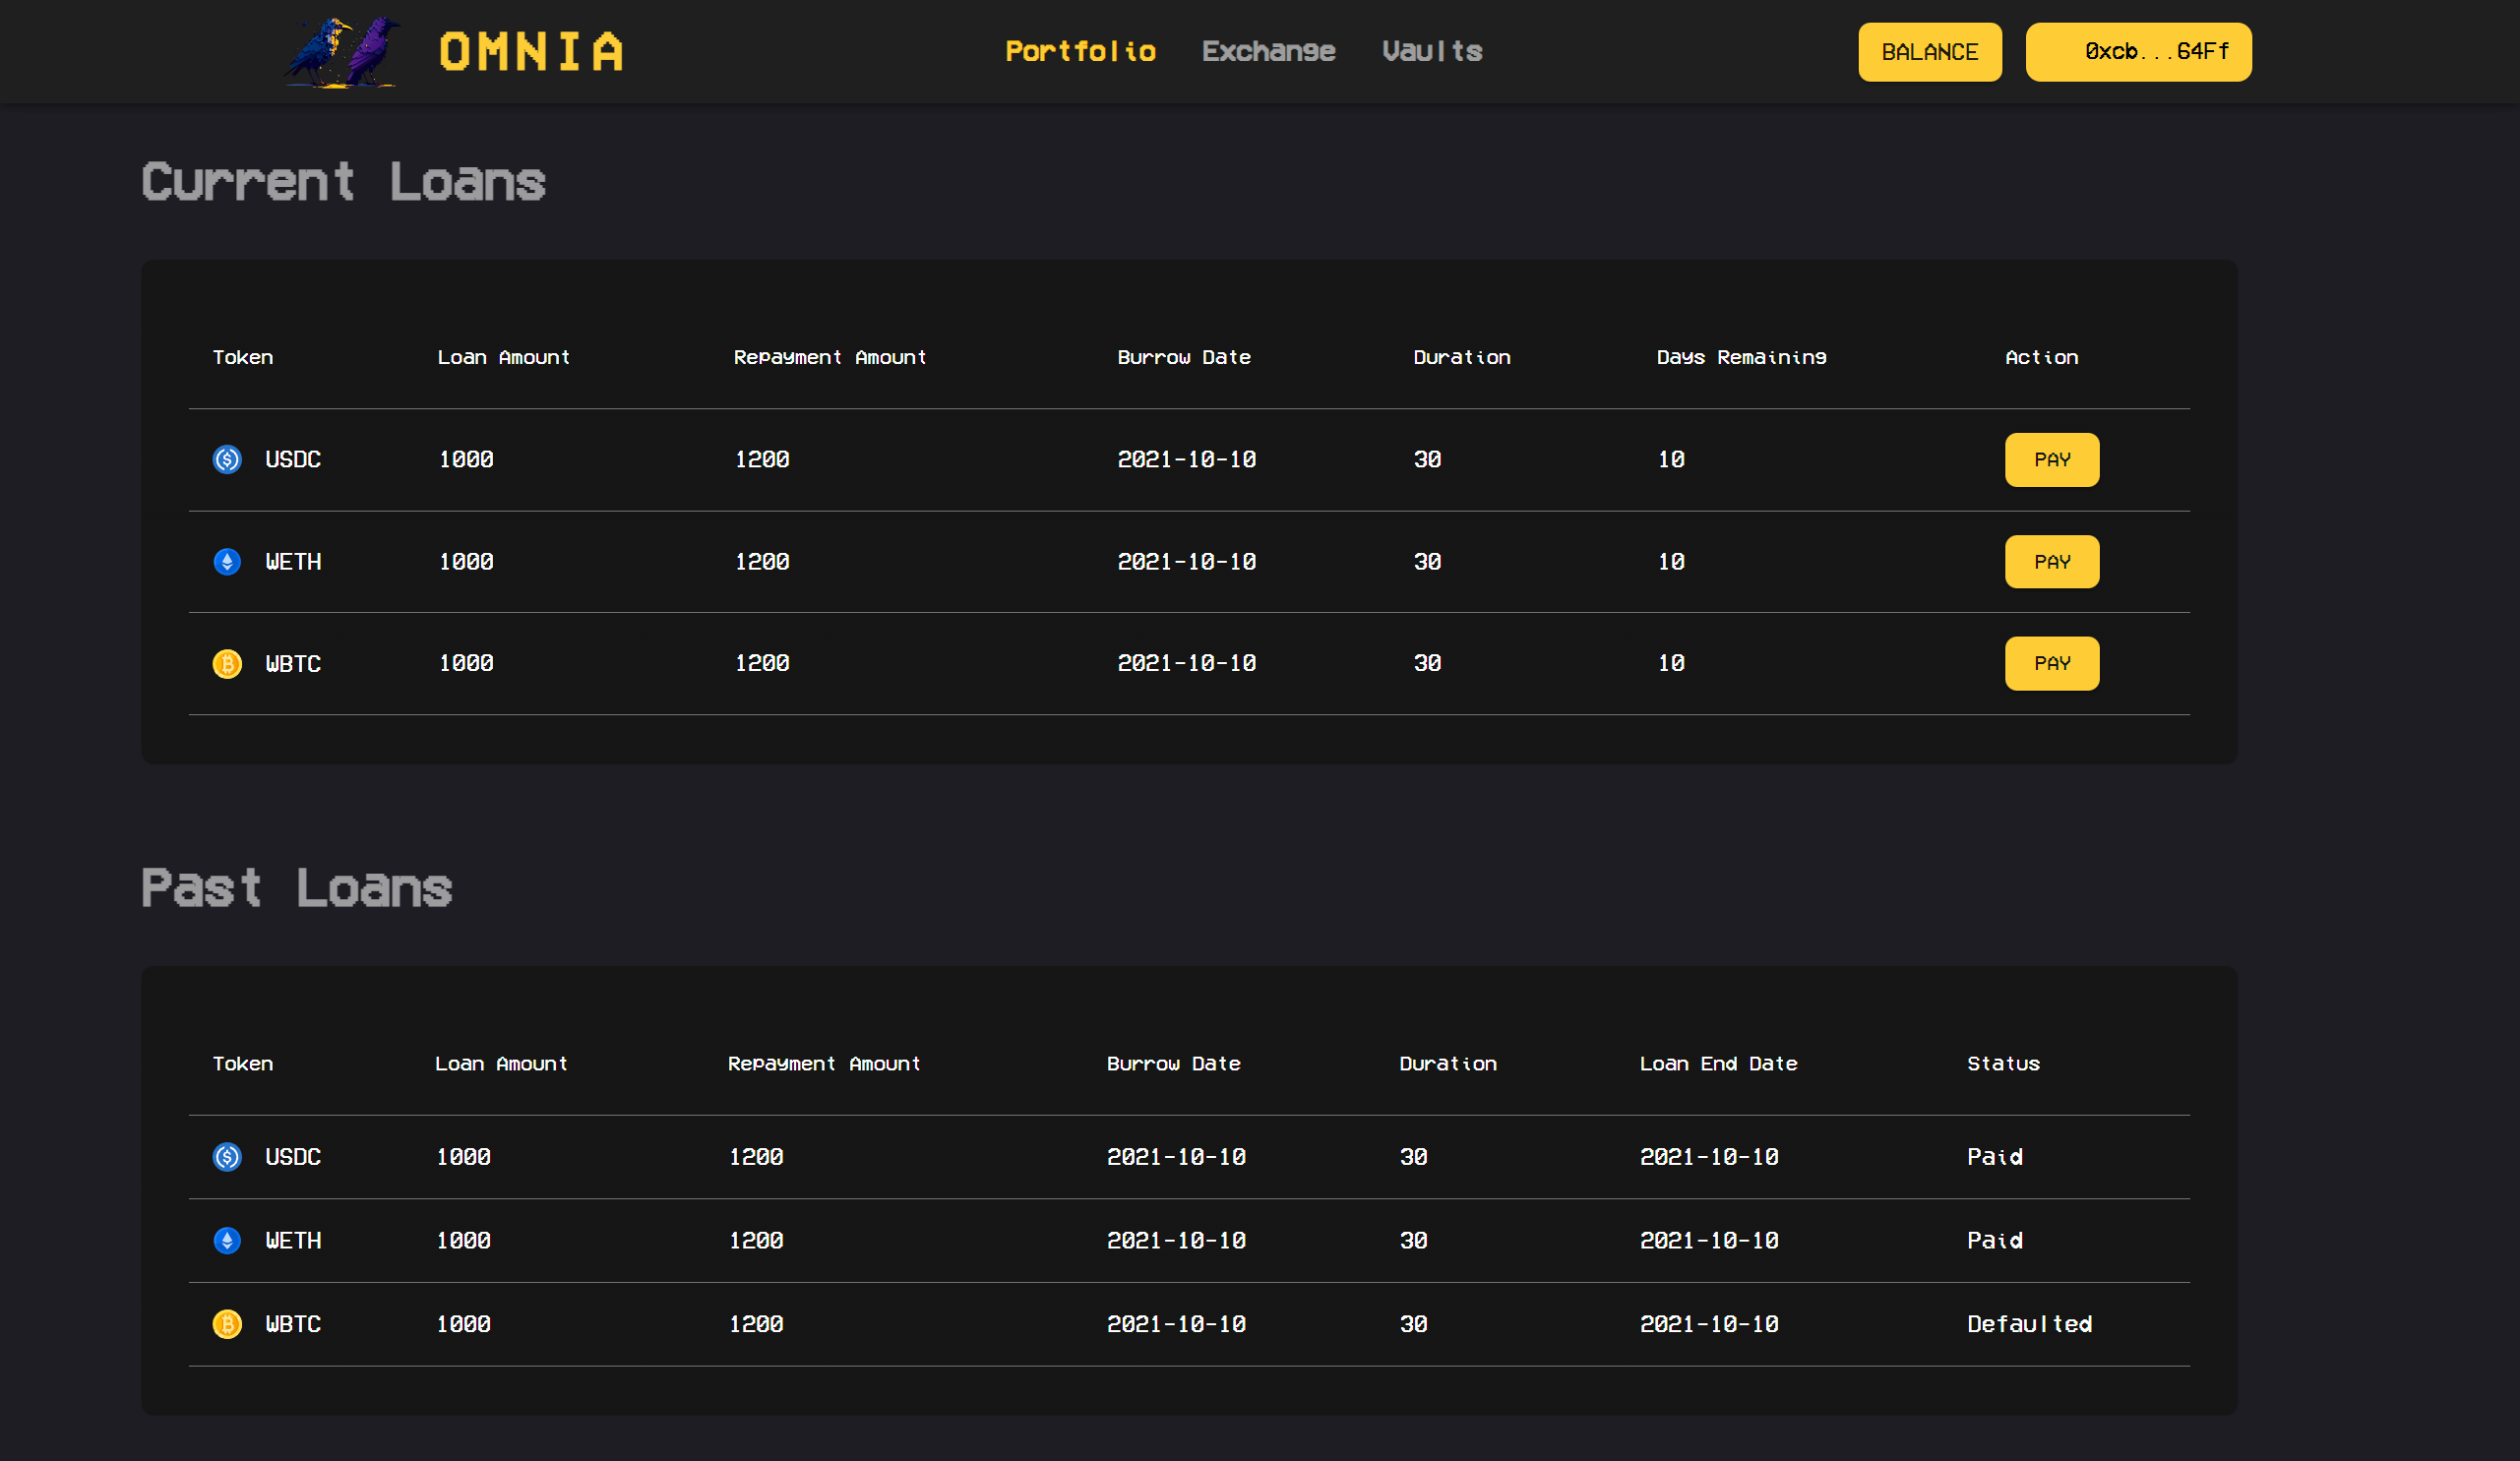Viewport: 2520px width, 1461px height.
Task: Pay the WETH loan
Action: 2051,562
